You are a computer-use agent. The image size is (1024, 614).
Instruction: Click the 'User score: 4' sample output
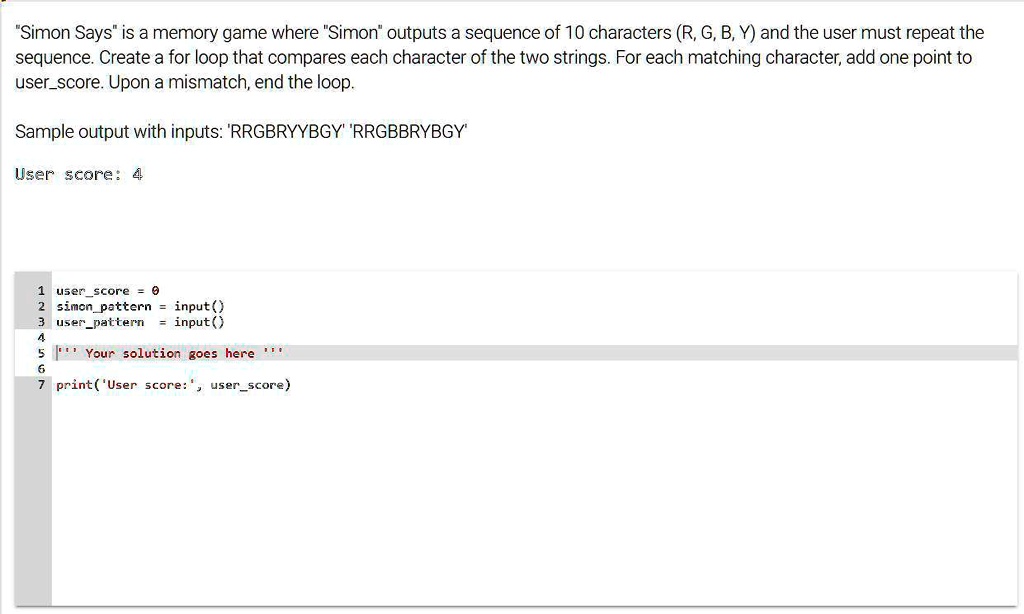click(x=79, y=175)
